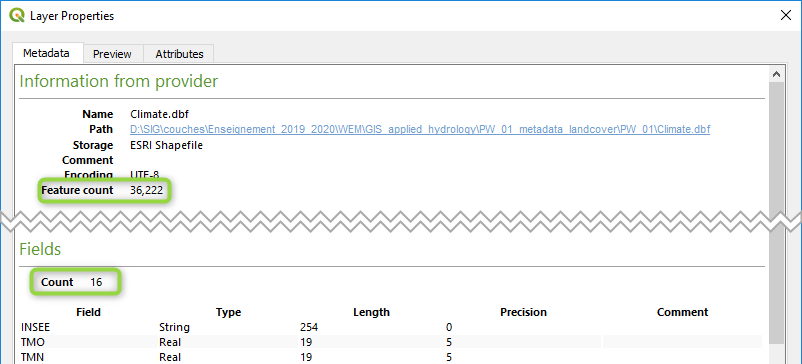The image size is (802, 364).
Task: Switch to the Metadata tab
Action: click(x=47, y=53)
